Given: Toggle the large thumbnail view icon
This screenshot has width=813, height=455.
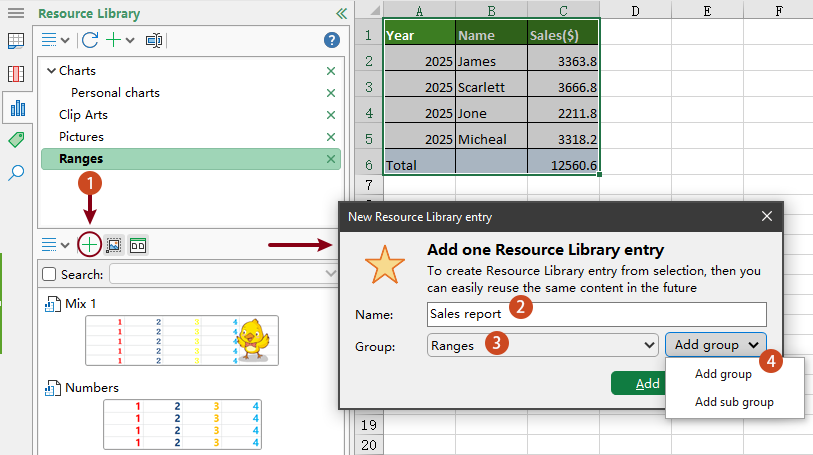Looking at the screenshot, I should [138, 244].
